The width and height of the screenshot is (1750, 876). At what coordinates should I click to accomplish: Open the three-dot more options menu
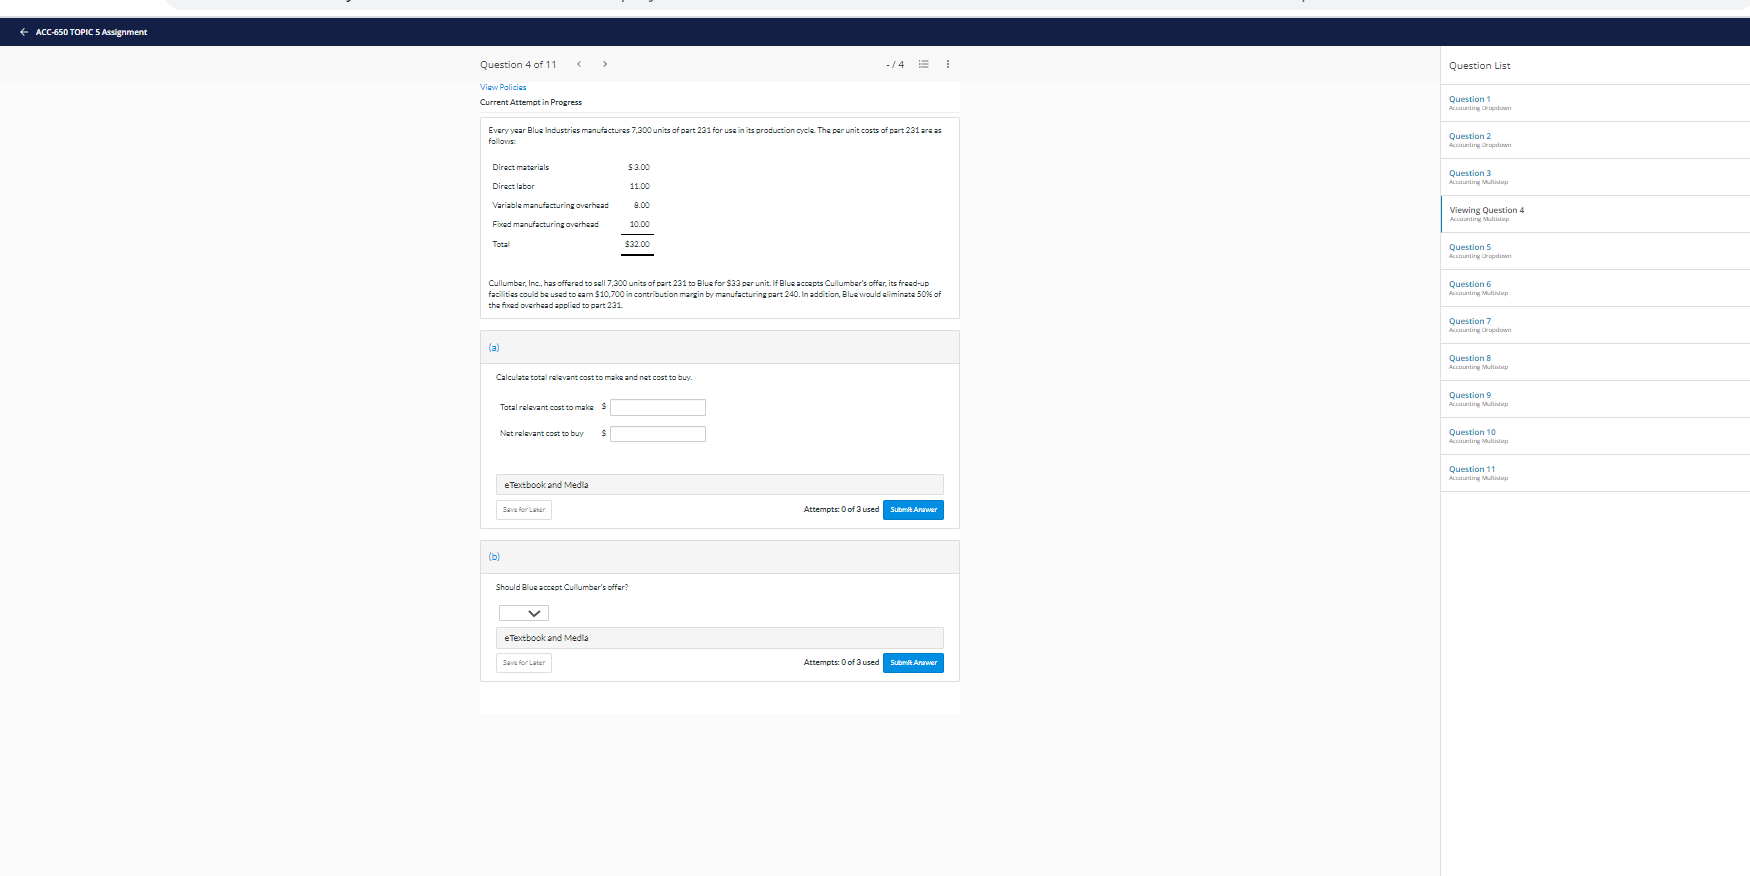click(948, 64)
